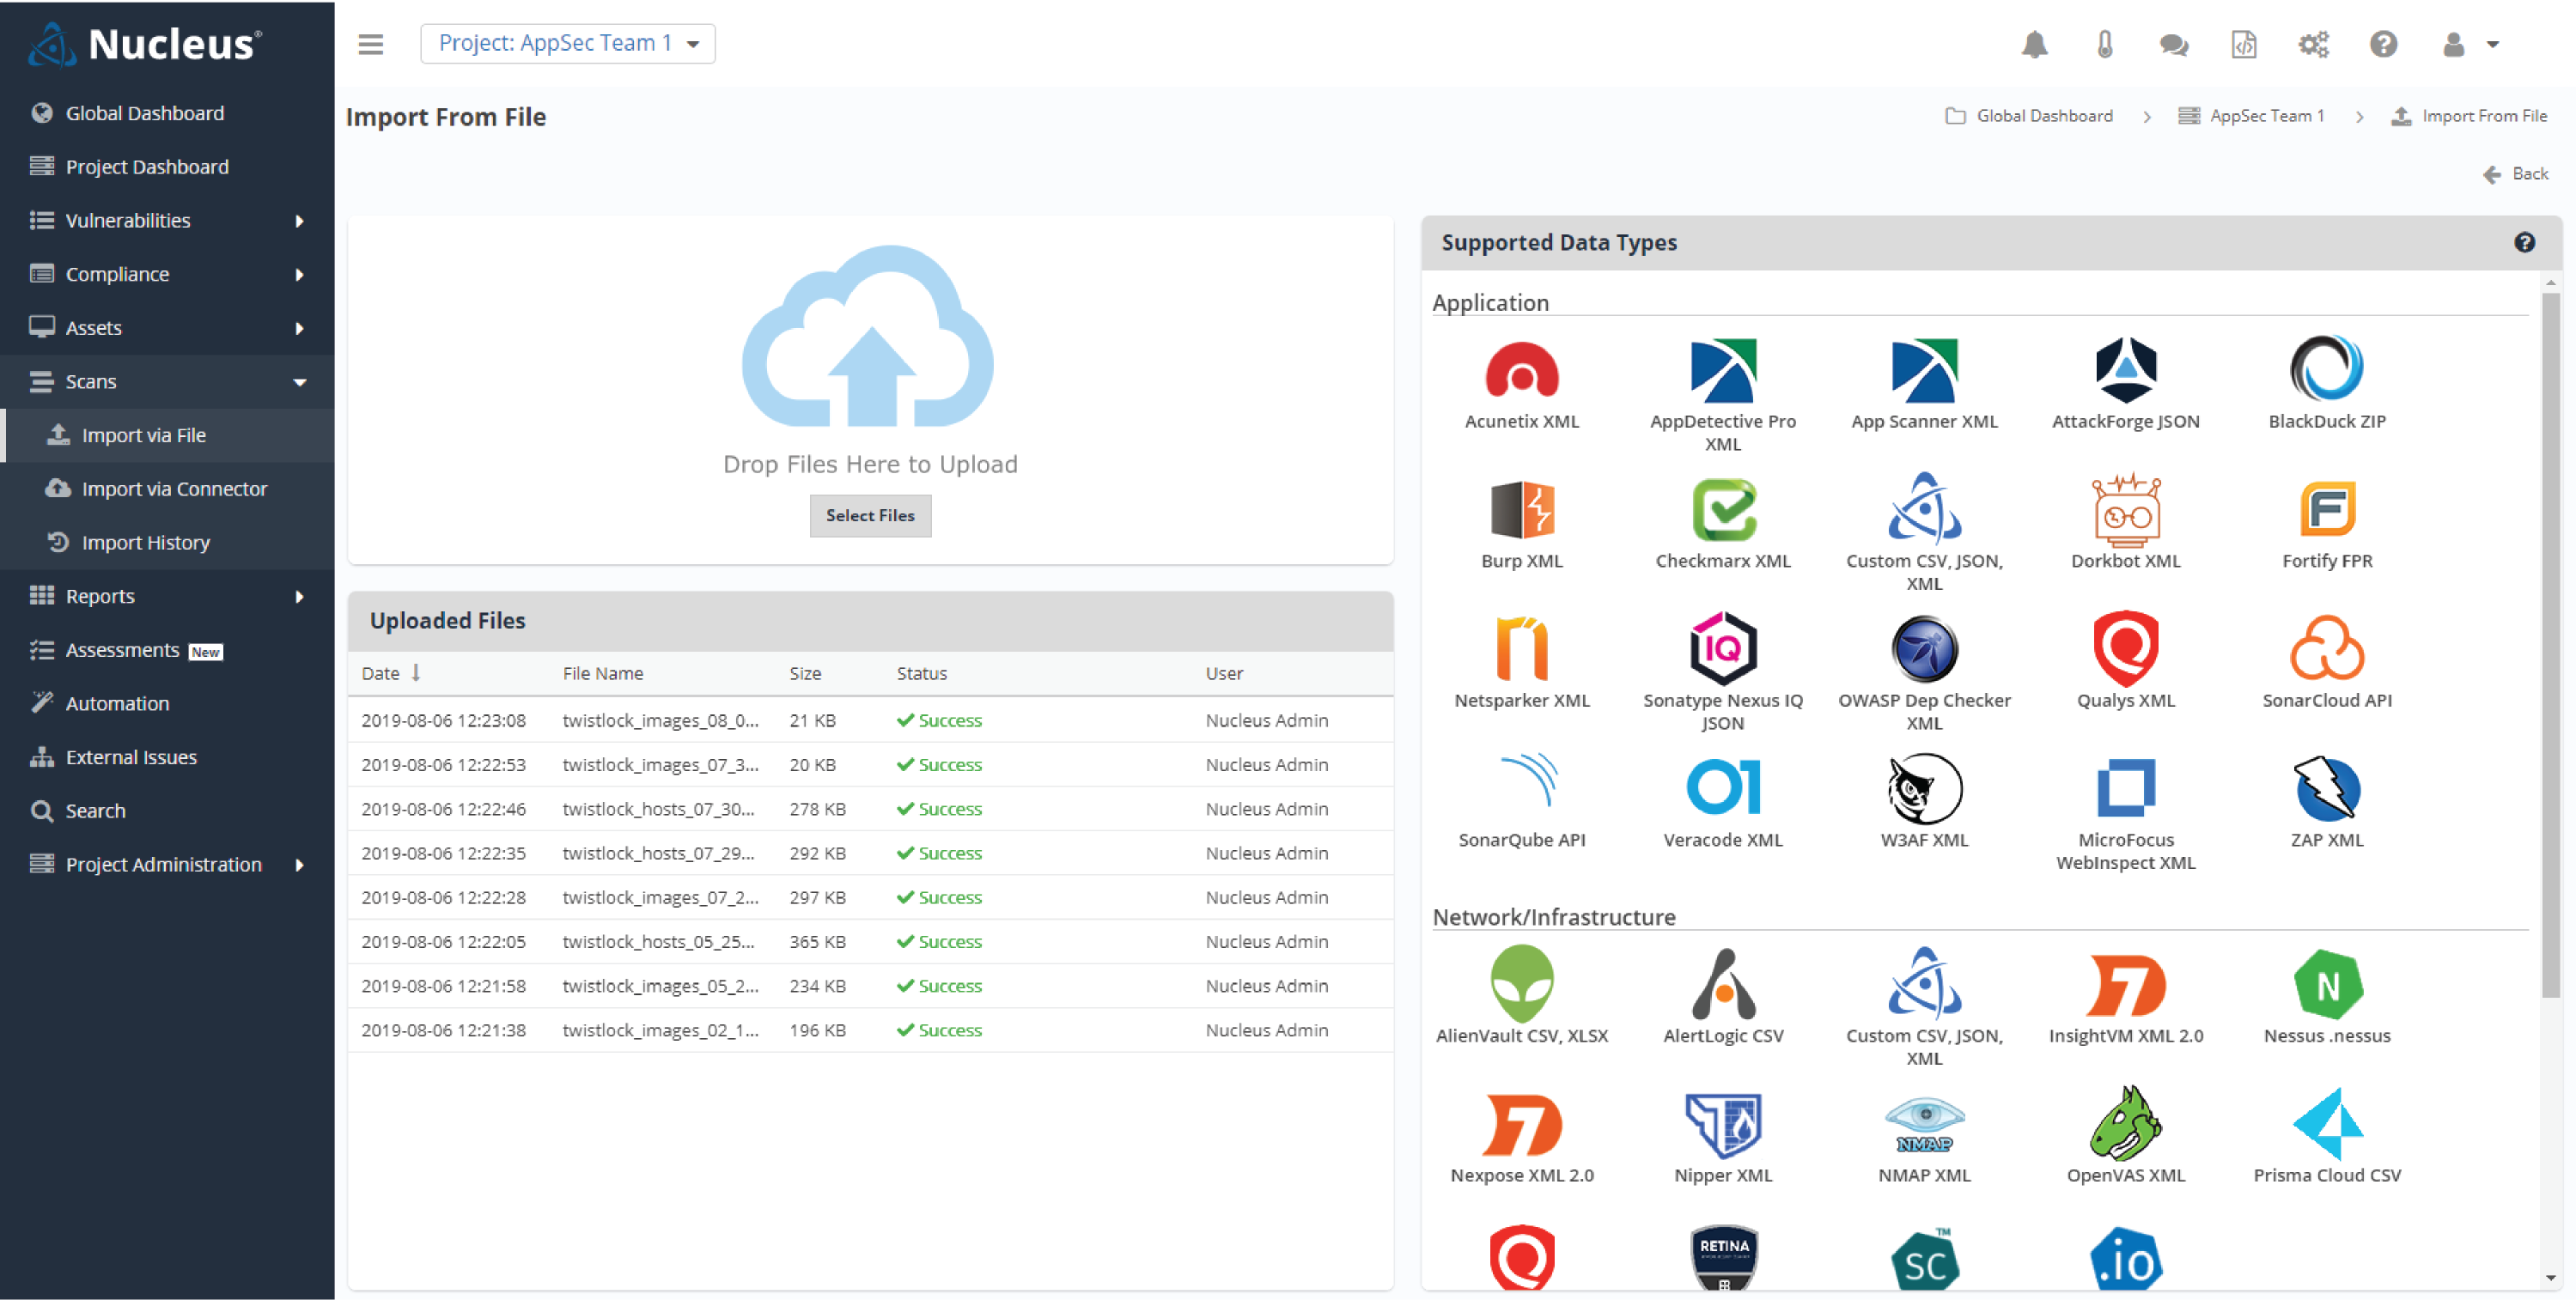Expand the Project Administration menu
The width and height of the screenshot is (2576, 1300).
click(x=167, y=864)
